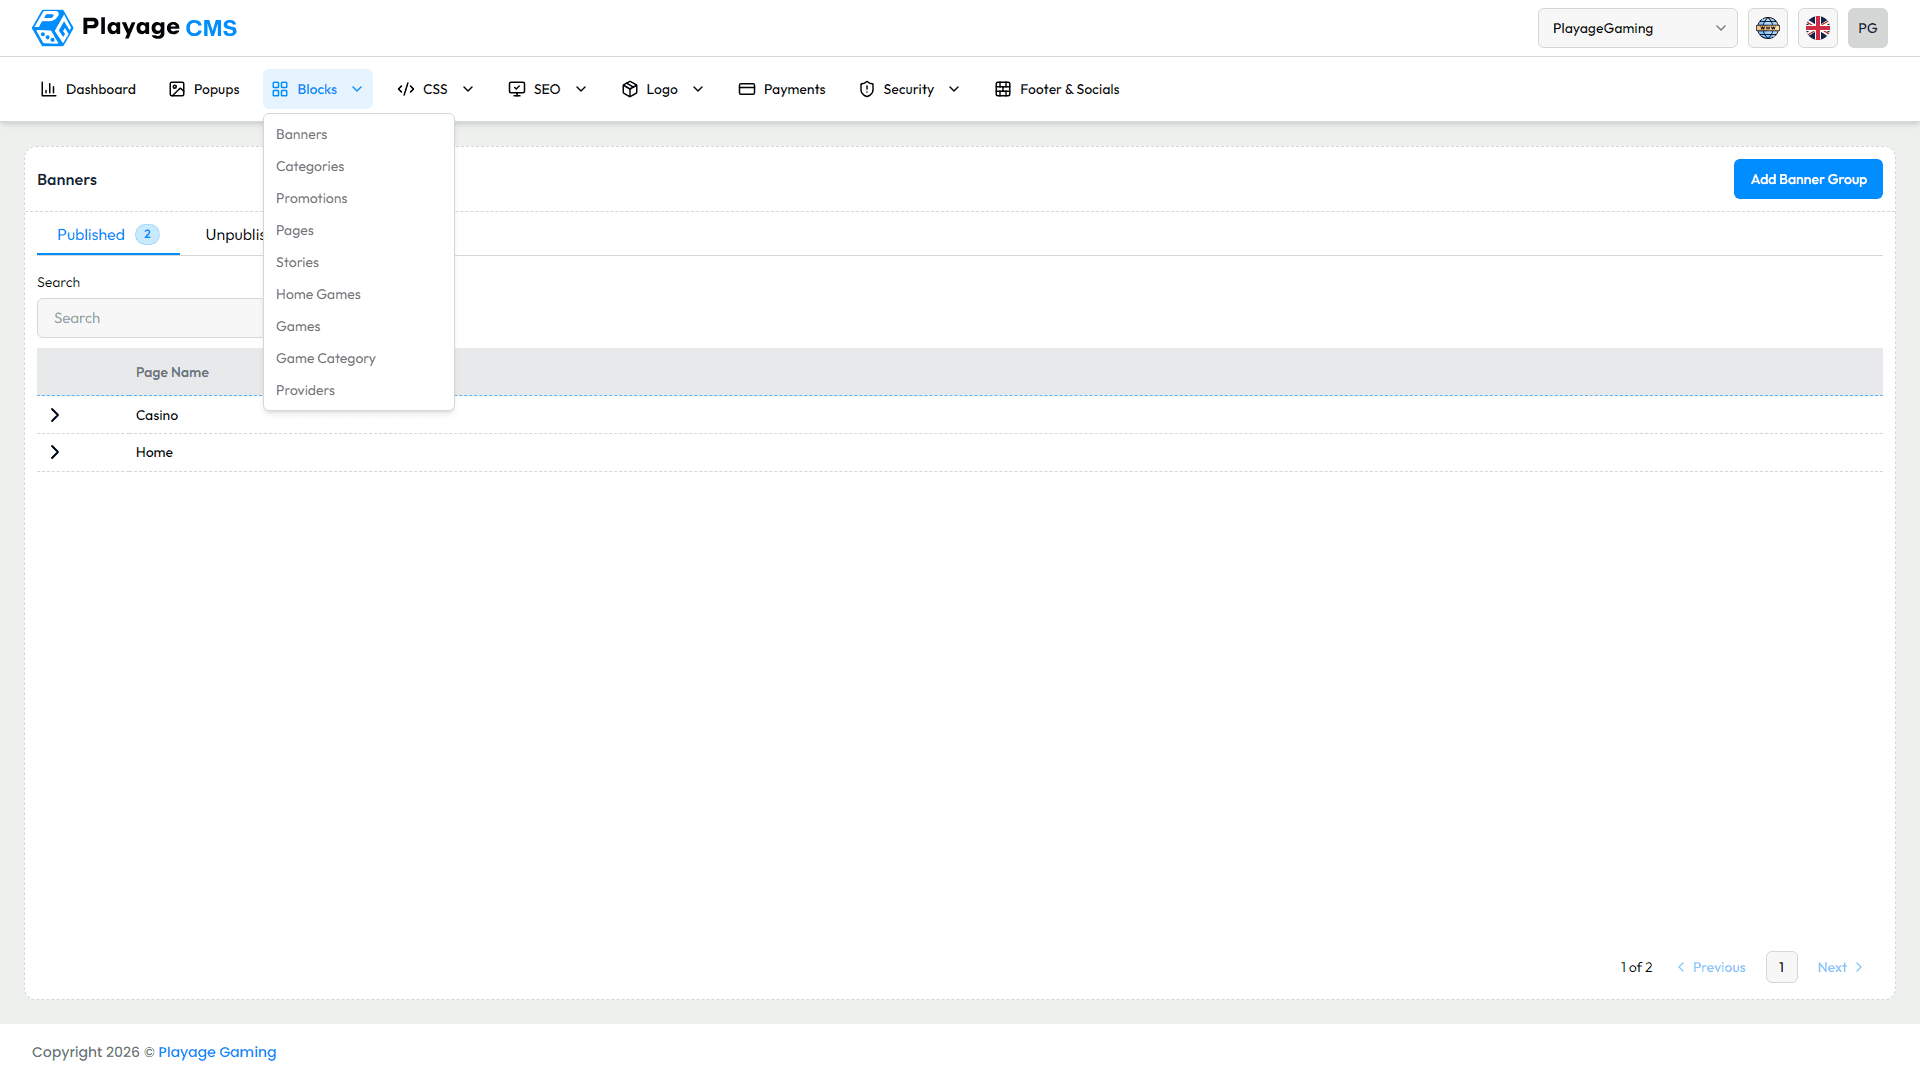Switch language via UK flag icon
The image size is (1920, 1080).
[x=1818, y=28]
